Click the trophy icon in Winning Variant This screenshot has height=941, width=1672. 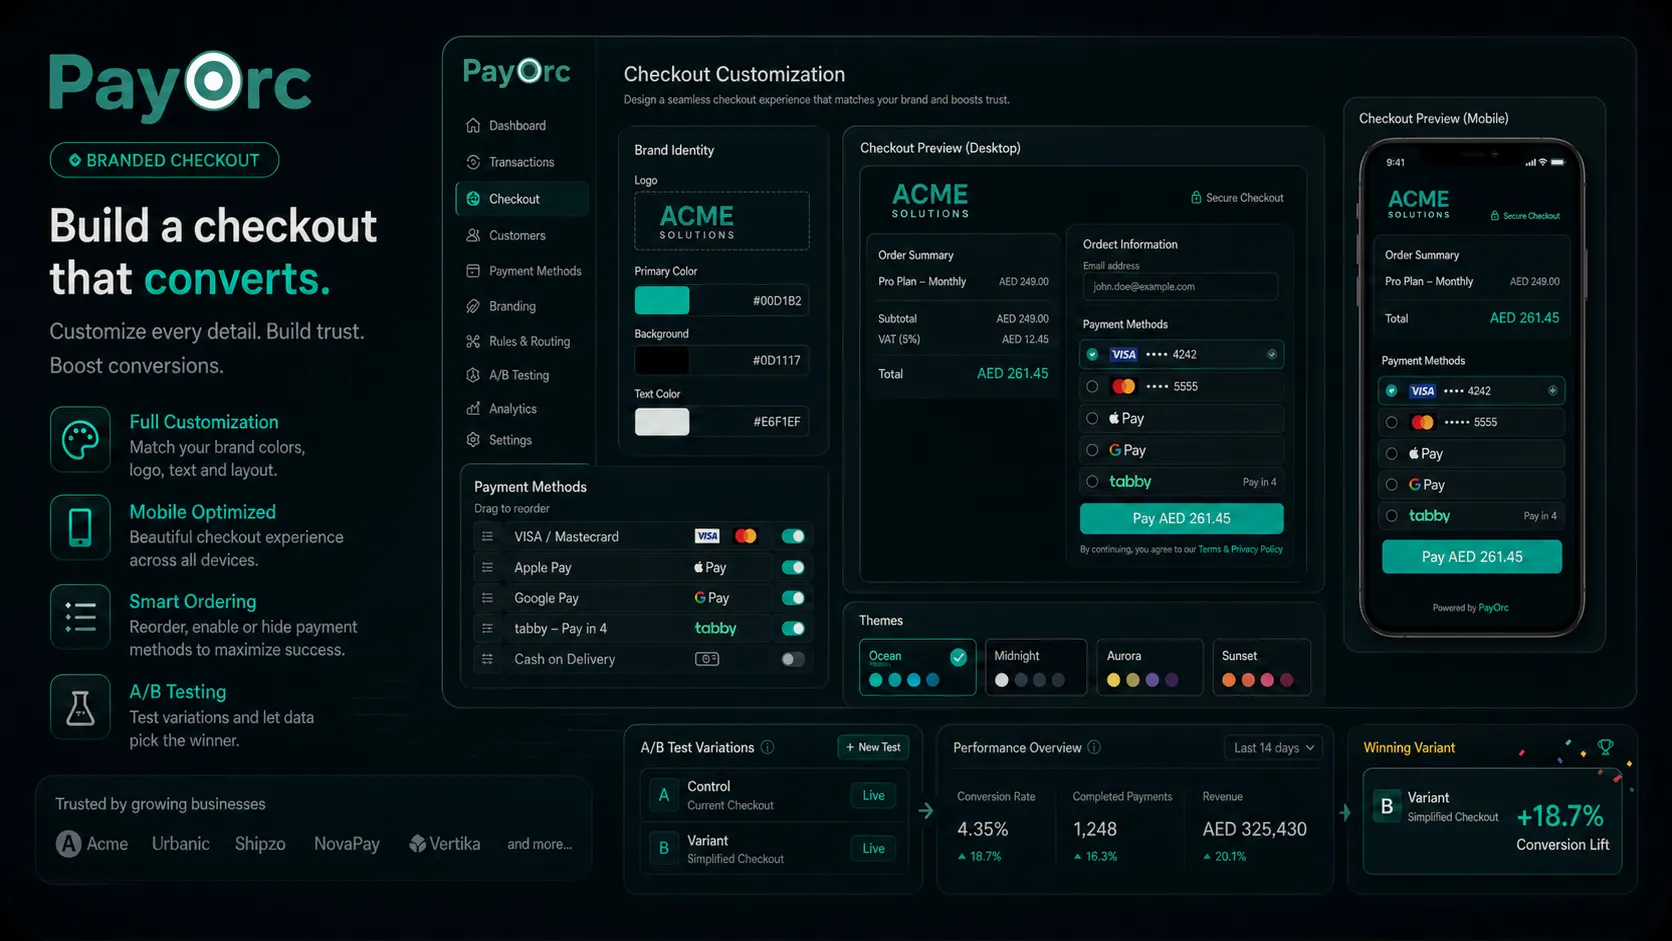pos(1605,747)
